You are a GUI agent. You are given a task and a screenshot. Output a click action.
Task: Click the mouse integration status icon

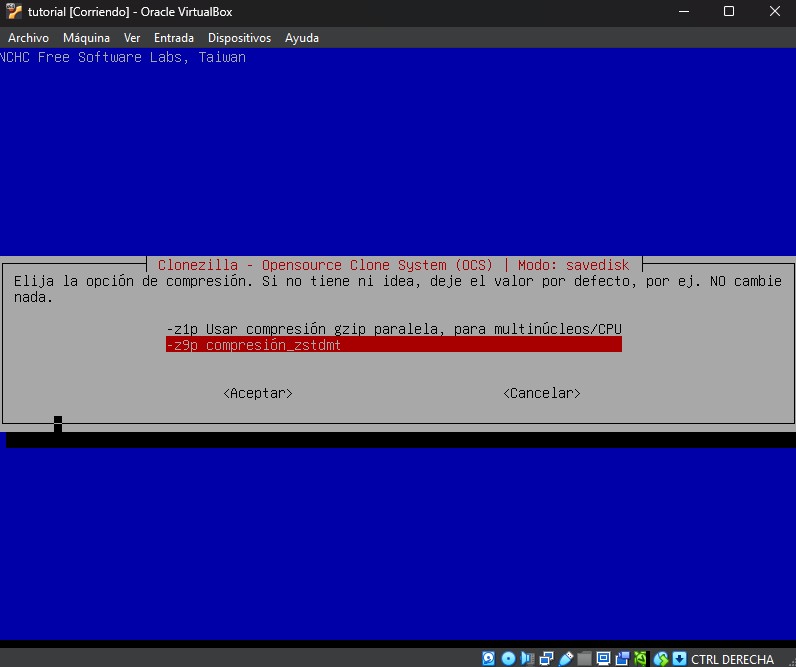pos(661,659)
